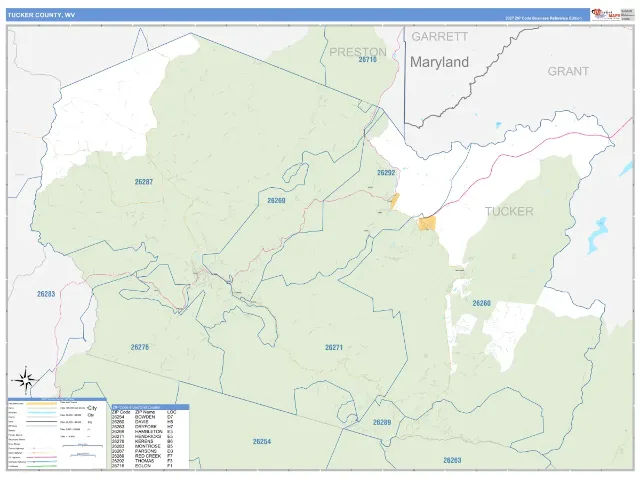Click ZIP code label 26292
Viewport: 640px width, 480px height.
coord(386,173)
